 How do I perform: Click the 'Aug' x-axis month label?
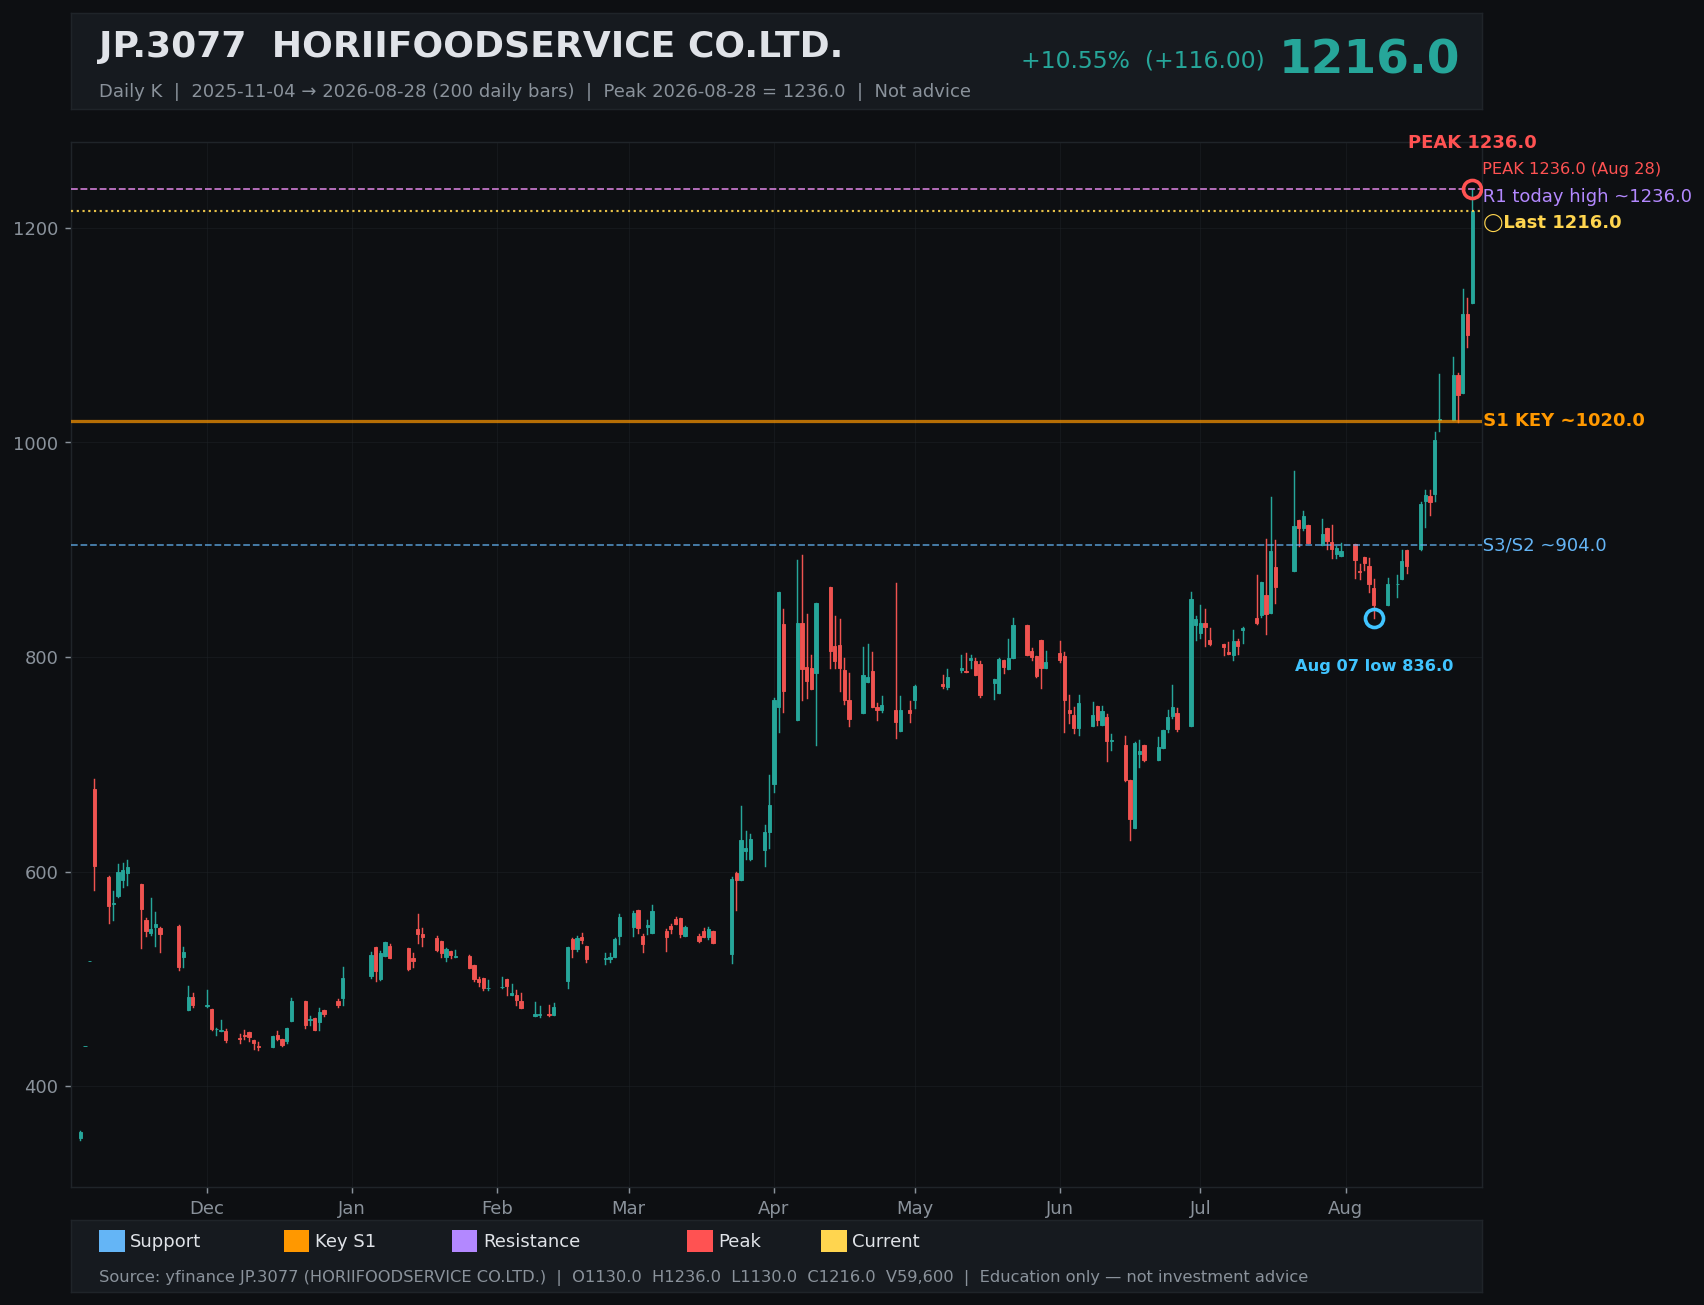pyautogui.click(x=1345, y=1208)
